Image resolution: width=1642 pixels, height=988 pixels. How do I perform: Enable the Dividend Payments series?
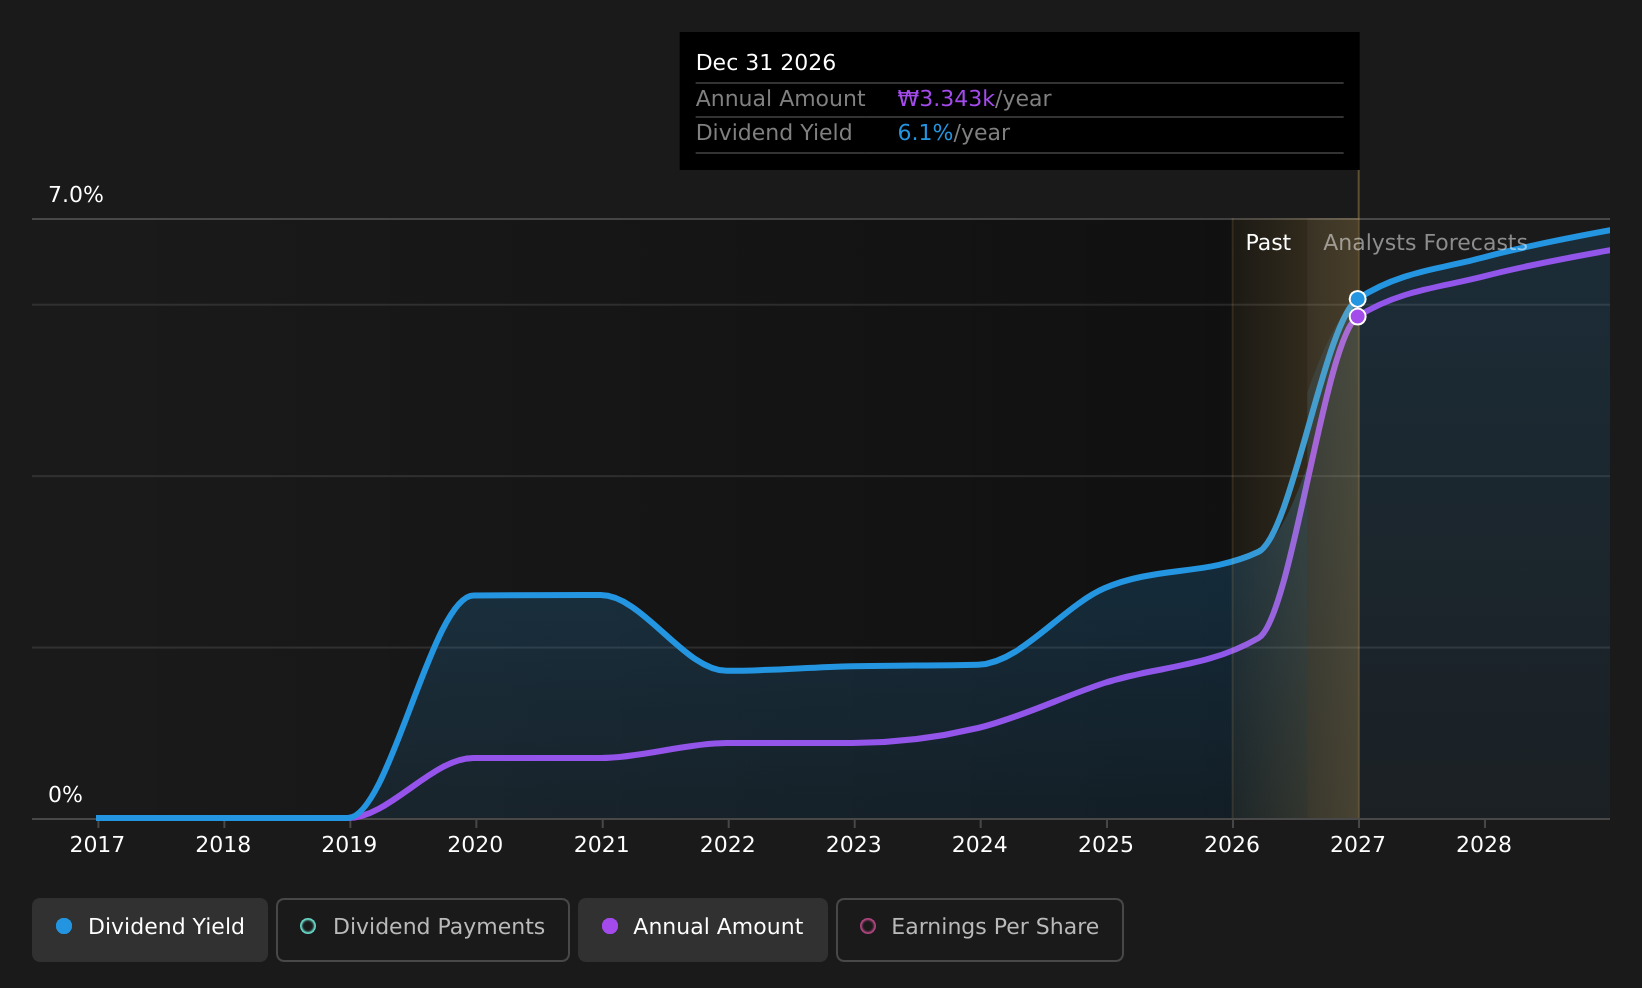coord(423,929)
